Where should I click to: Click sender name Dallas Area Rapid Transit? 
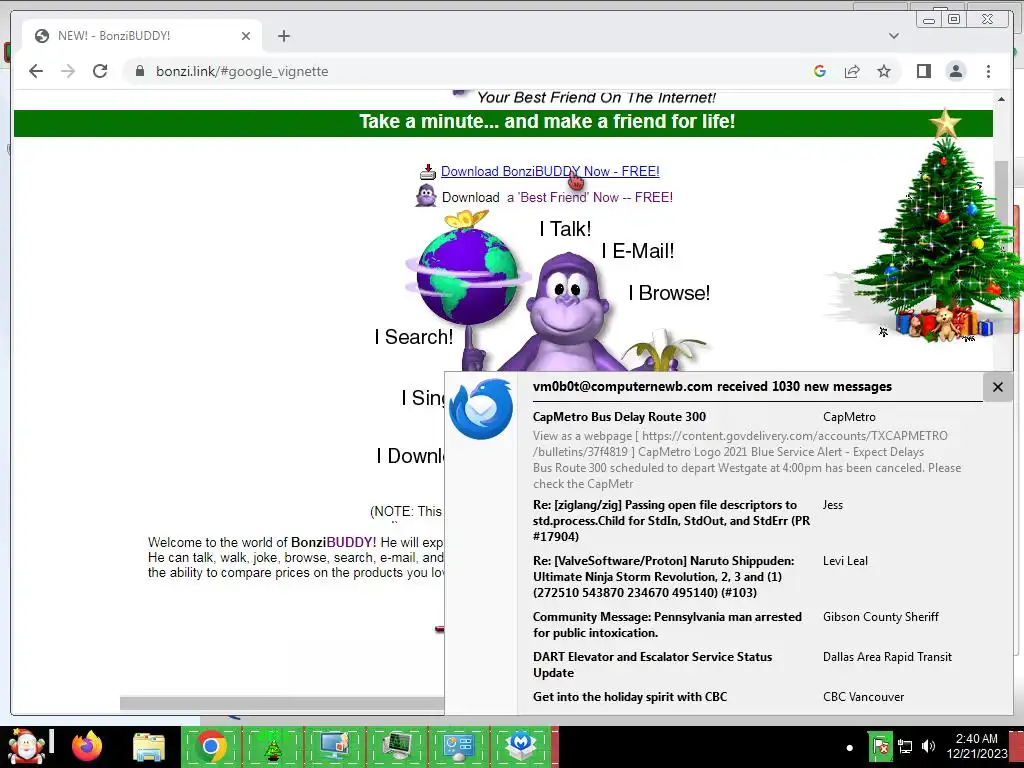click(x=887, y=657)
